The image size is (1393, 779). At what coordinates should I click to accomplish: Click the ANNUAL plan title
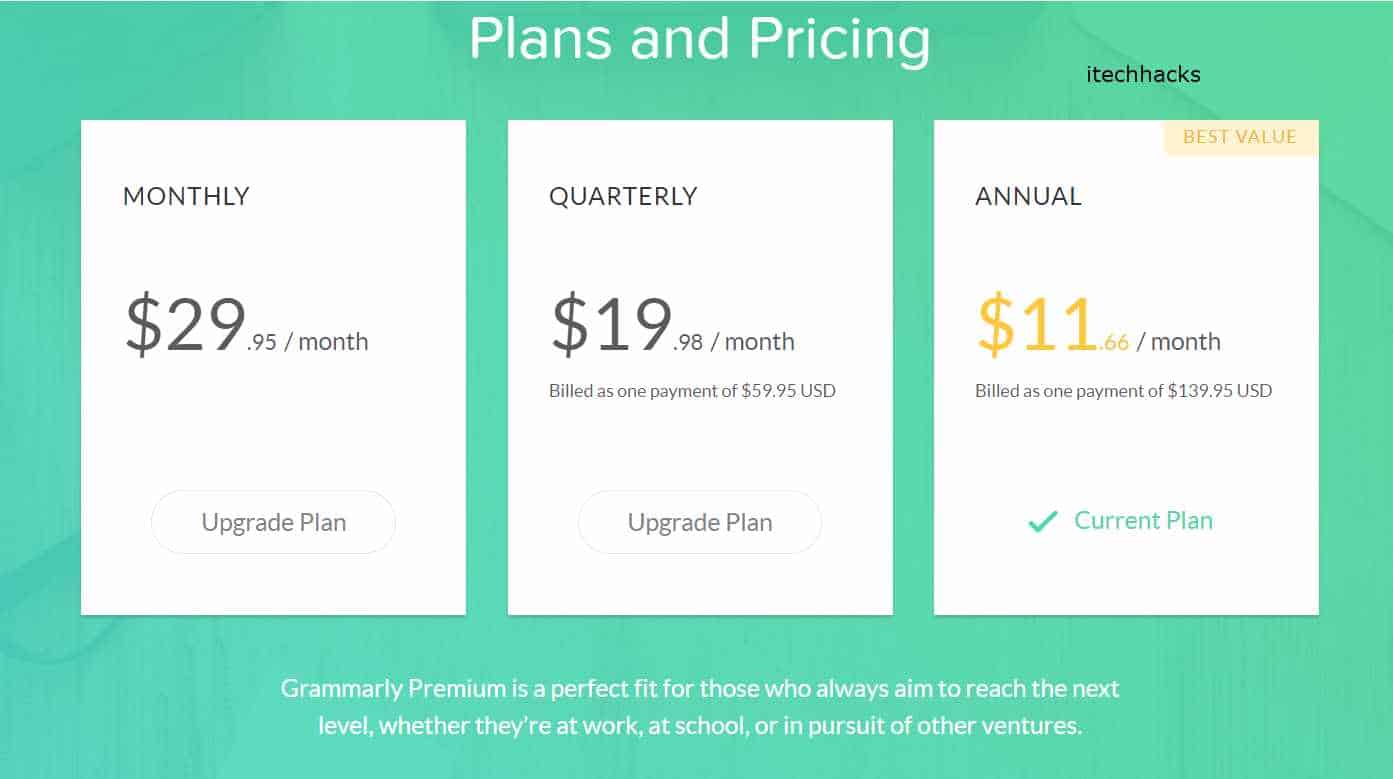[1028, 196]
